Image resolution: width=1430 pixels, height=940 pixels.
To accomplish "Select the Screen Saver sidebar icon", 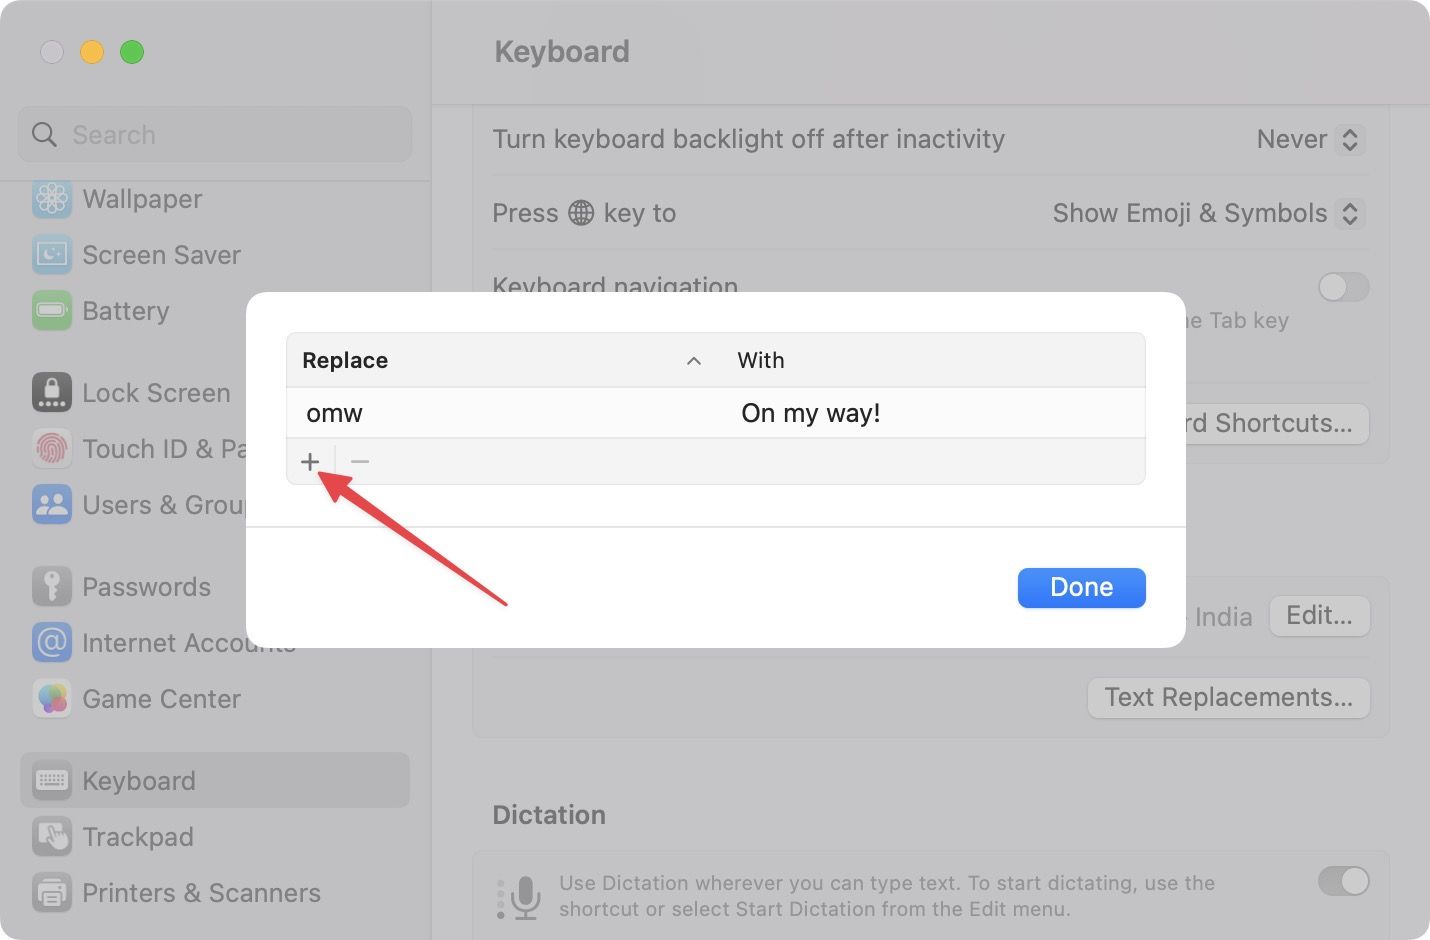I will (x=52, y=255).
